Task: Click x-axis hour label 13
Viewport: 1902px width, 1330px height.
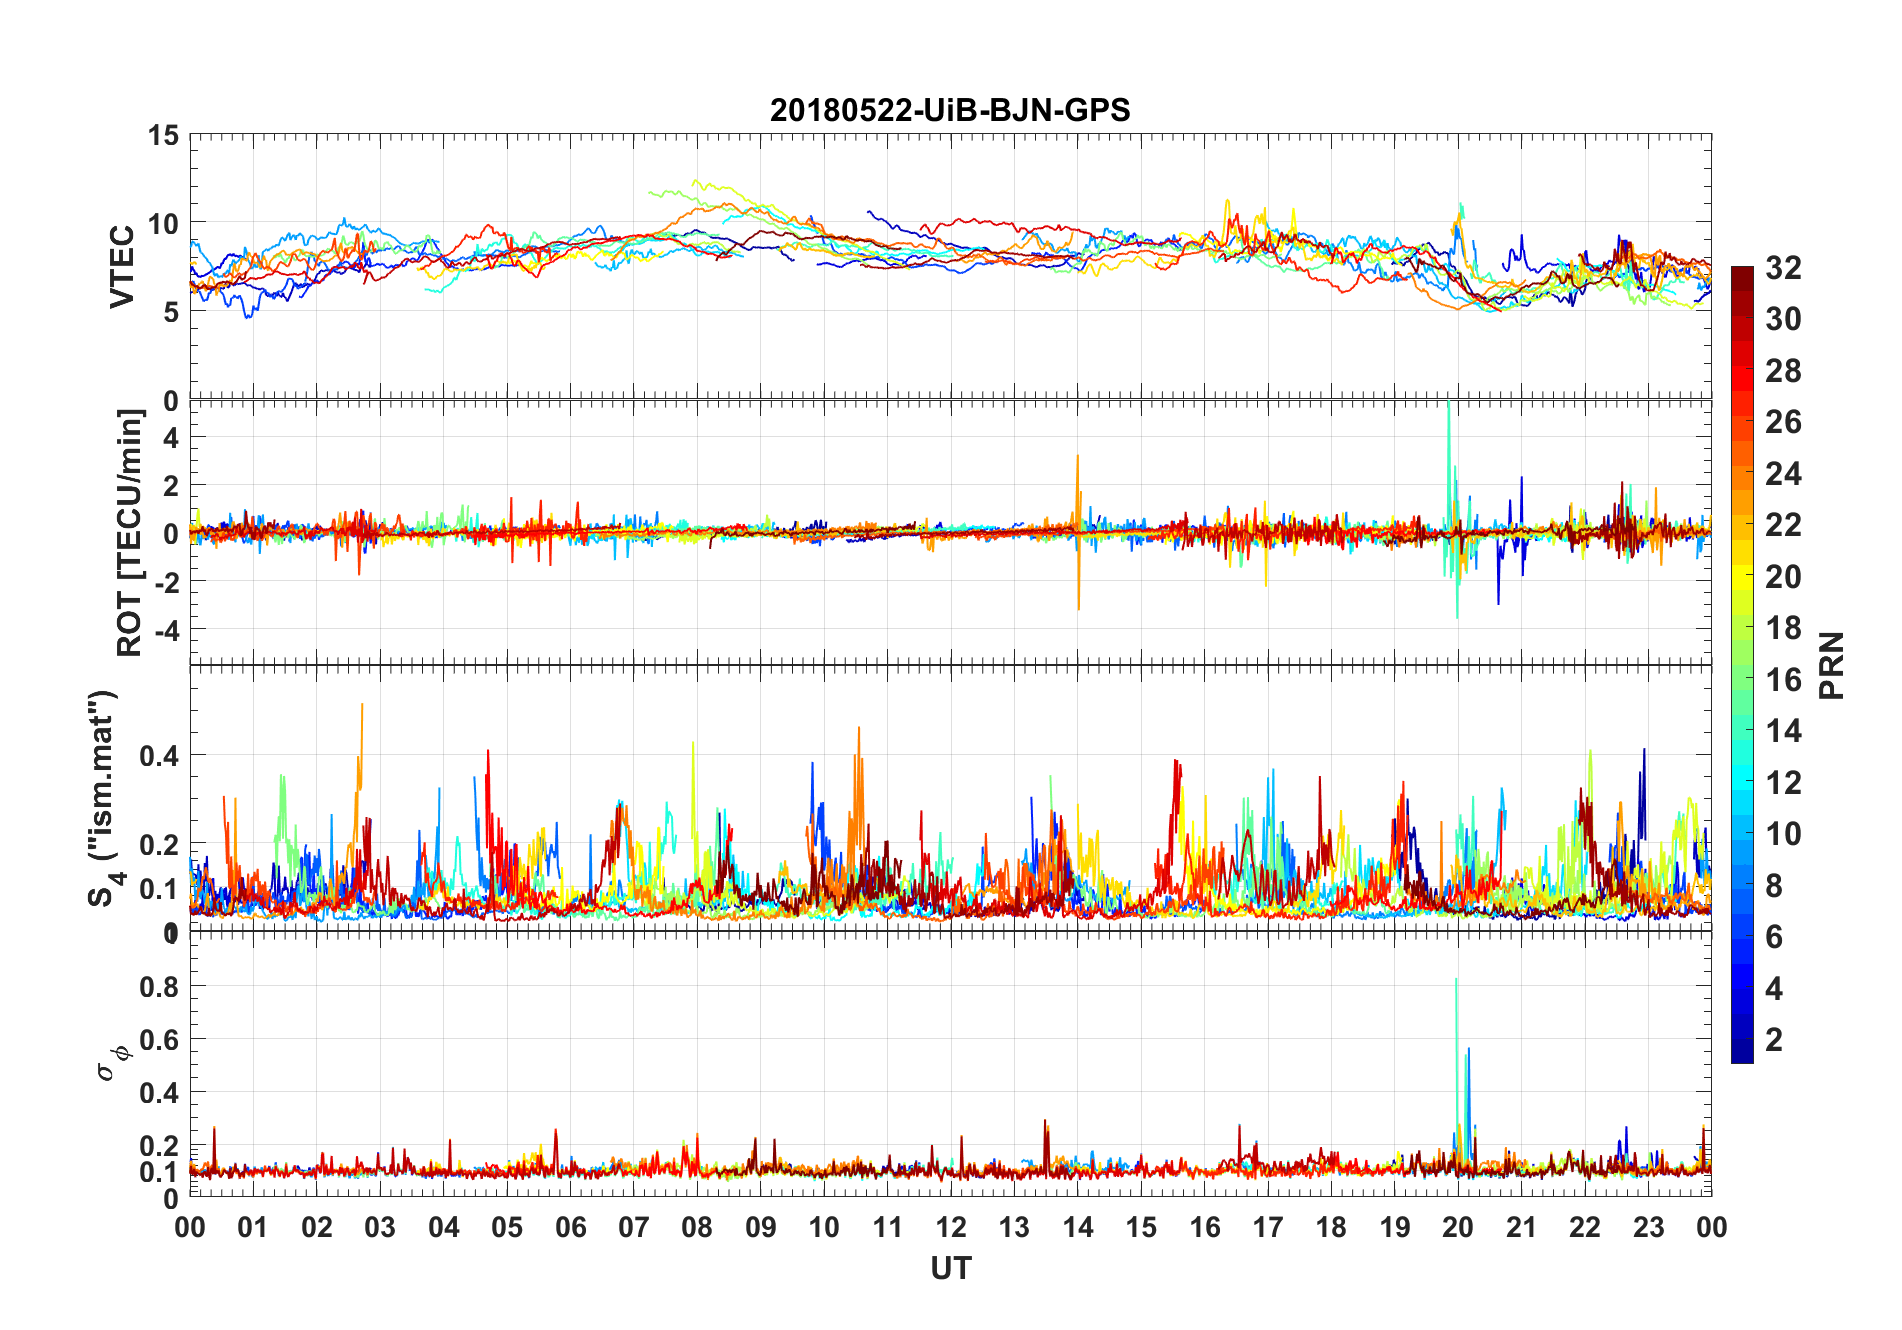Action: click(x=1014, y=1228)
